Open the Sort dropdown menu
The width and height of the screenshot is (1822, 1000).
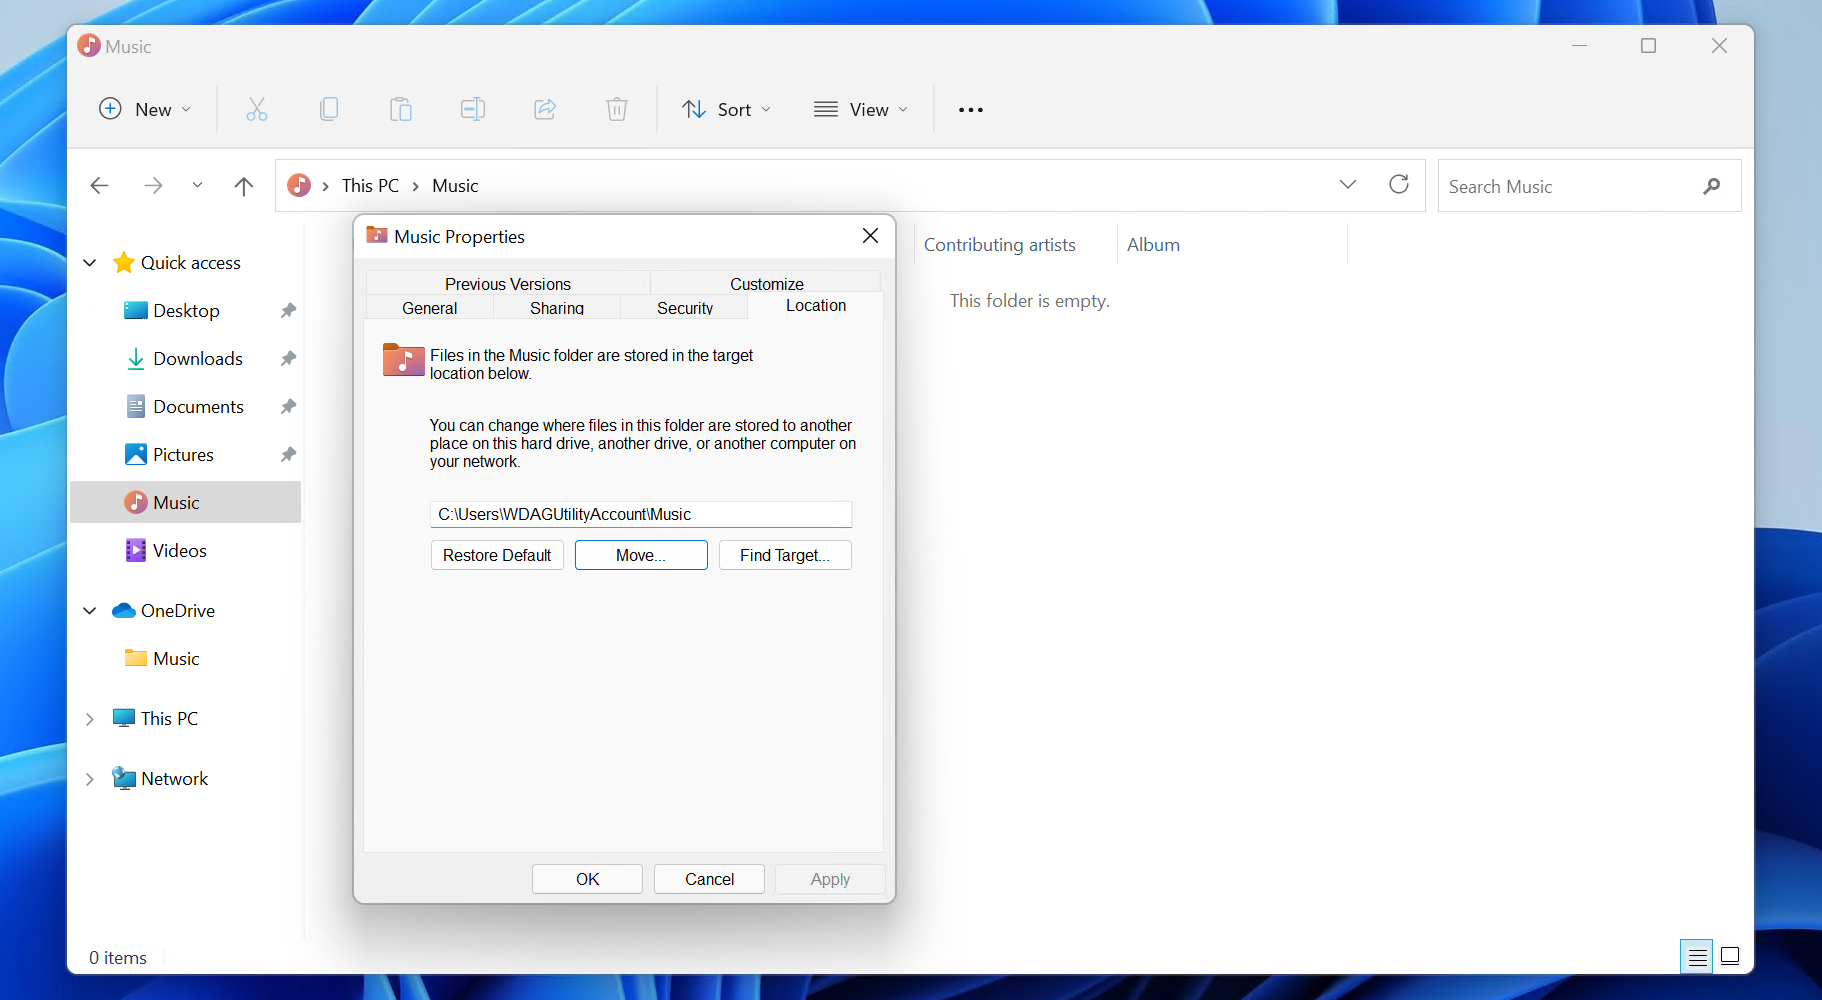727,110
